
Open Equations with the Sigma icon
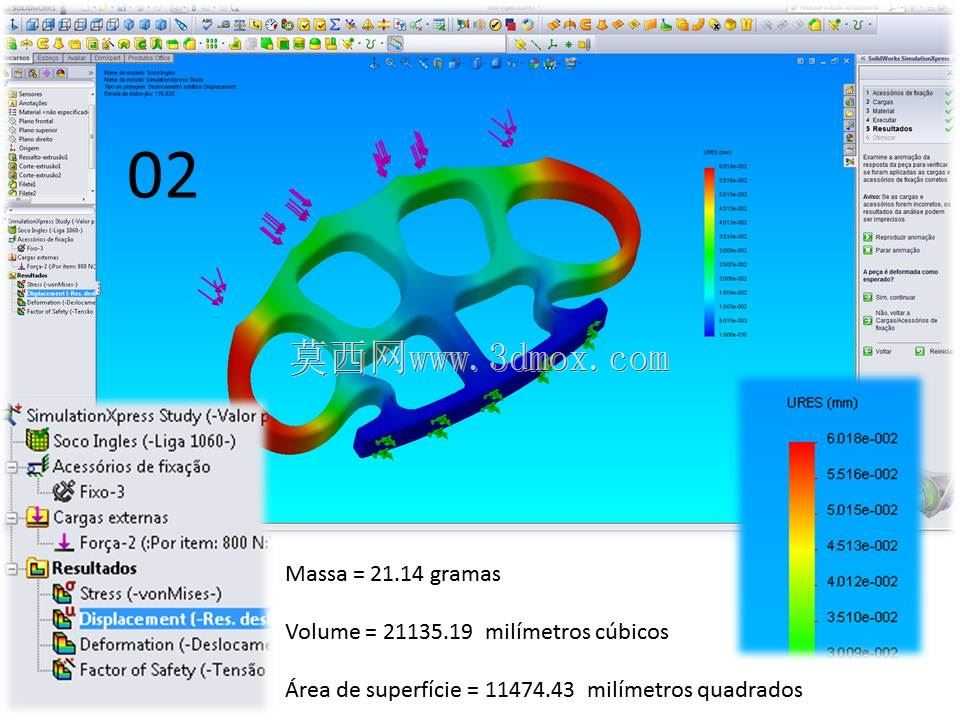pos(334,25)
